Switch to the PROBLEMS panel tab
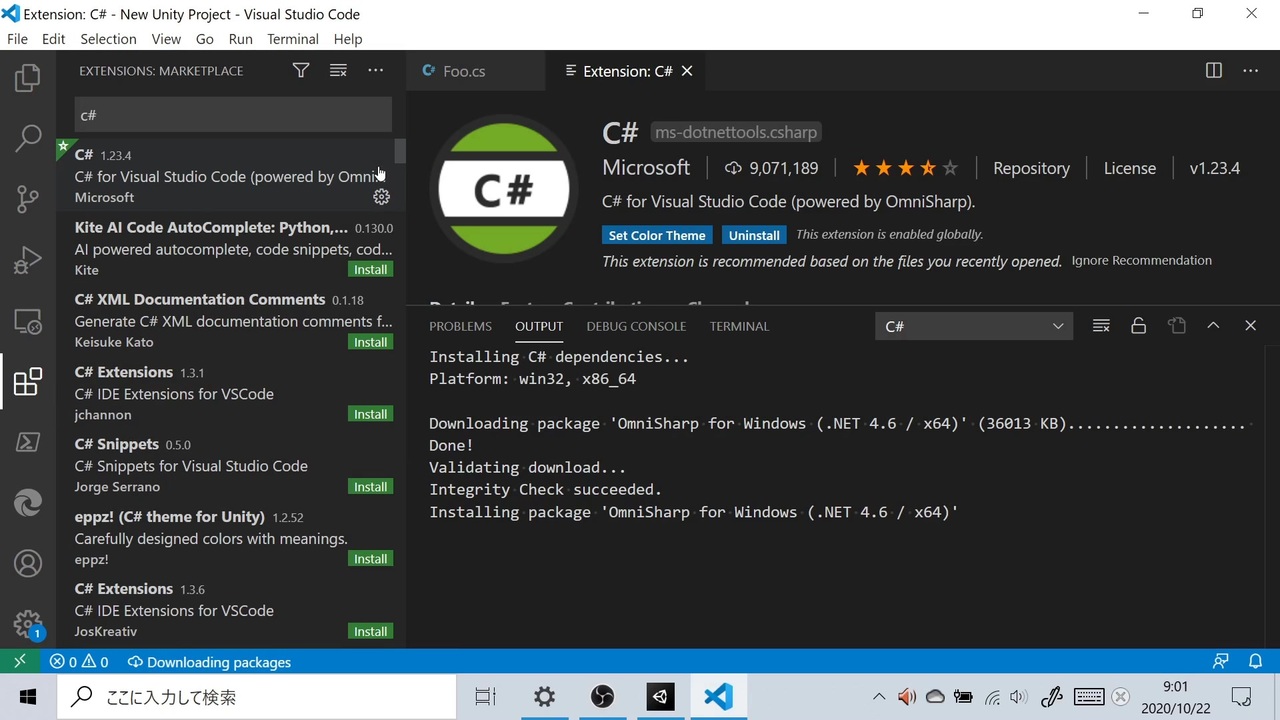This screenshot has width=1280, height=720. point(460,326)
